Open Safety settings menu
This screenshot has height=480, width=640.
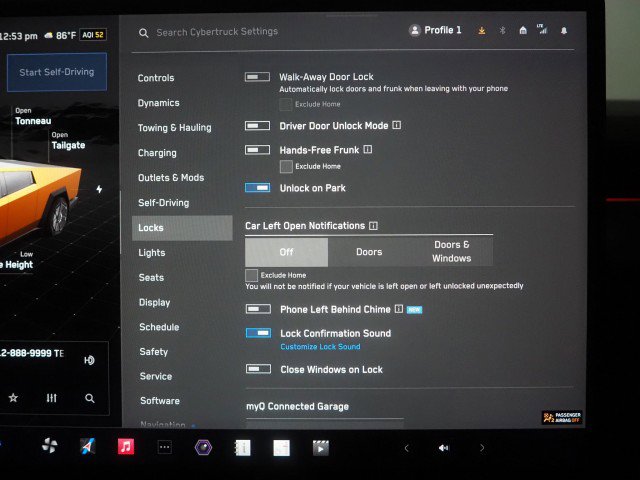153,351
